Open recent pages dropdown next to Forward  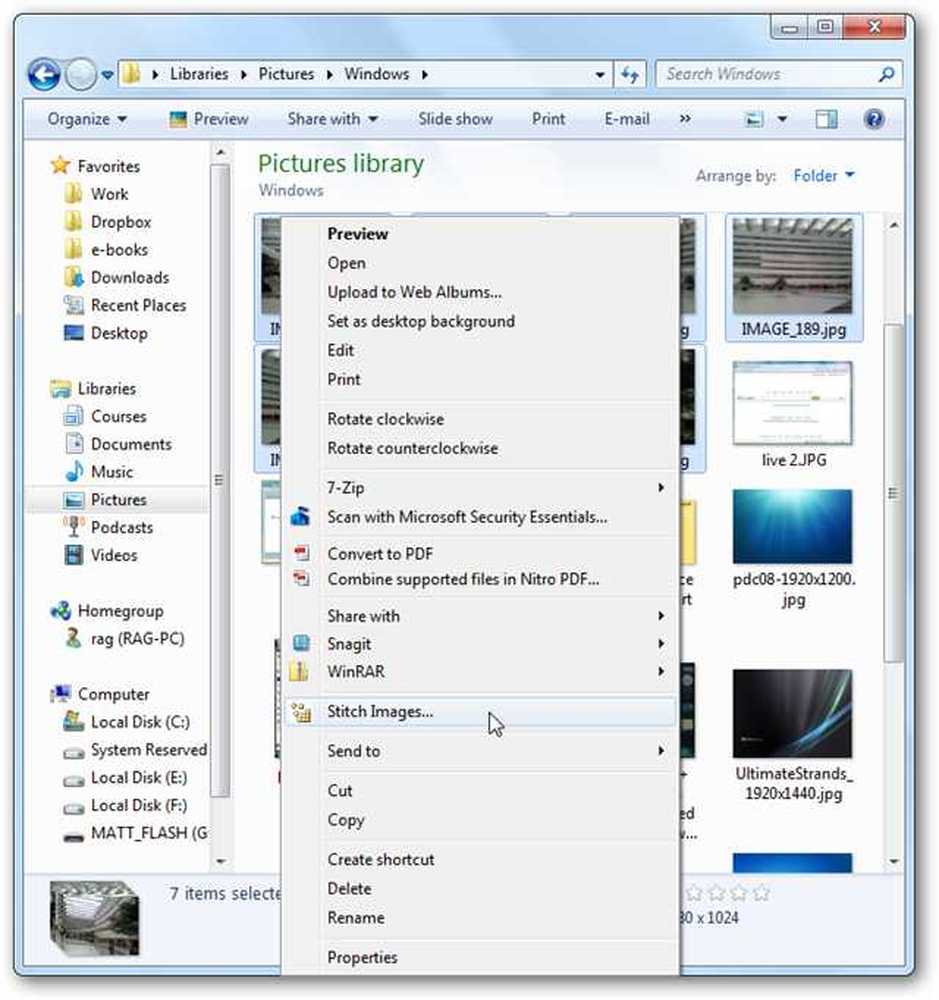pyautogui.click(x=107, y=75)
